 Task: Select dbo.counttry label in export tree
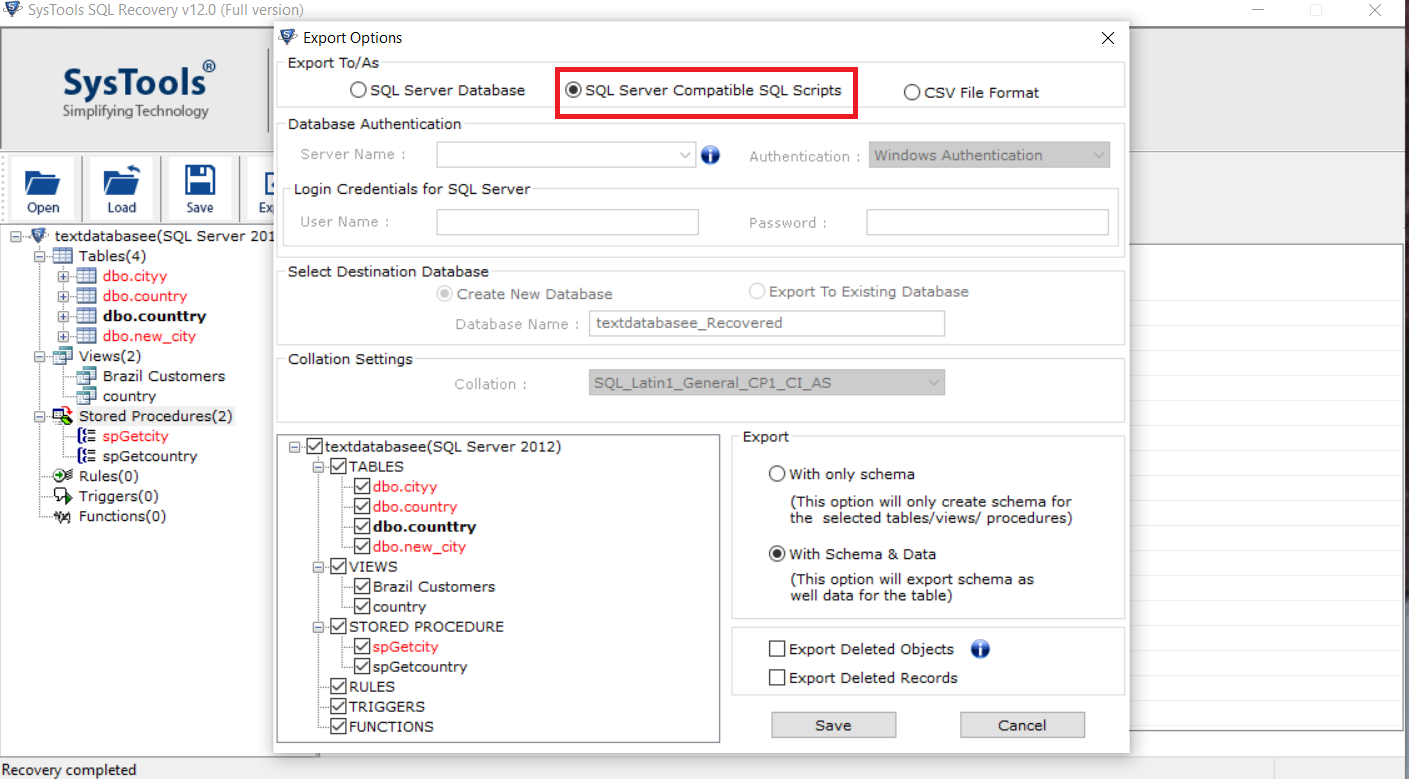coord(424,527)
